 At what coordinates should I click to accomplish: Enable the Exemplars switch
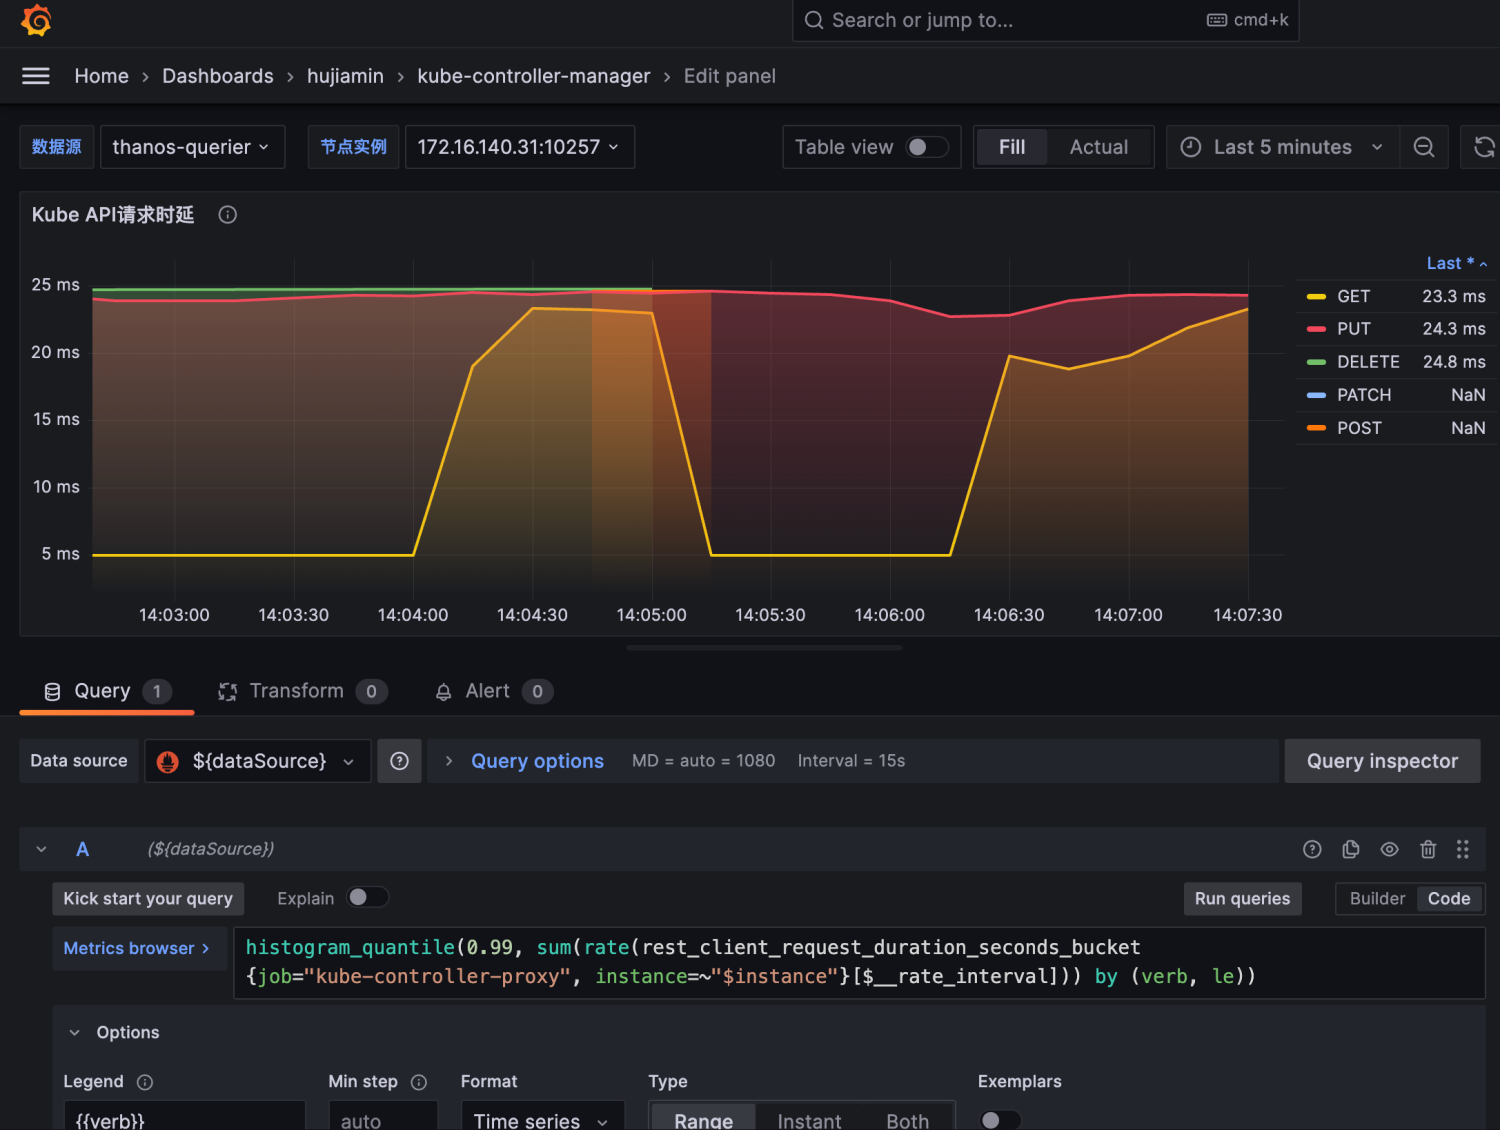(999, 1119)
